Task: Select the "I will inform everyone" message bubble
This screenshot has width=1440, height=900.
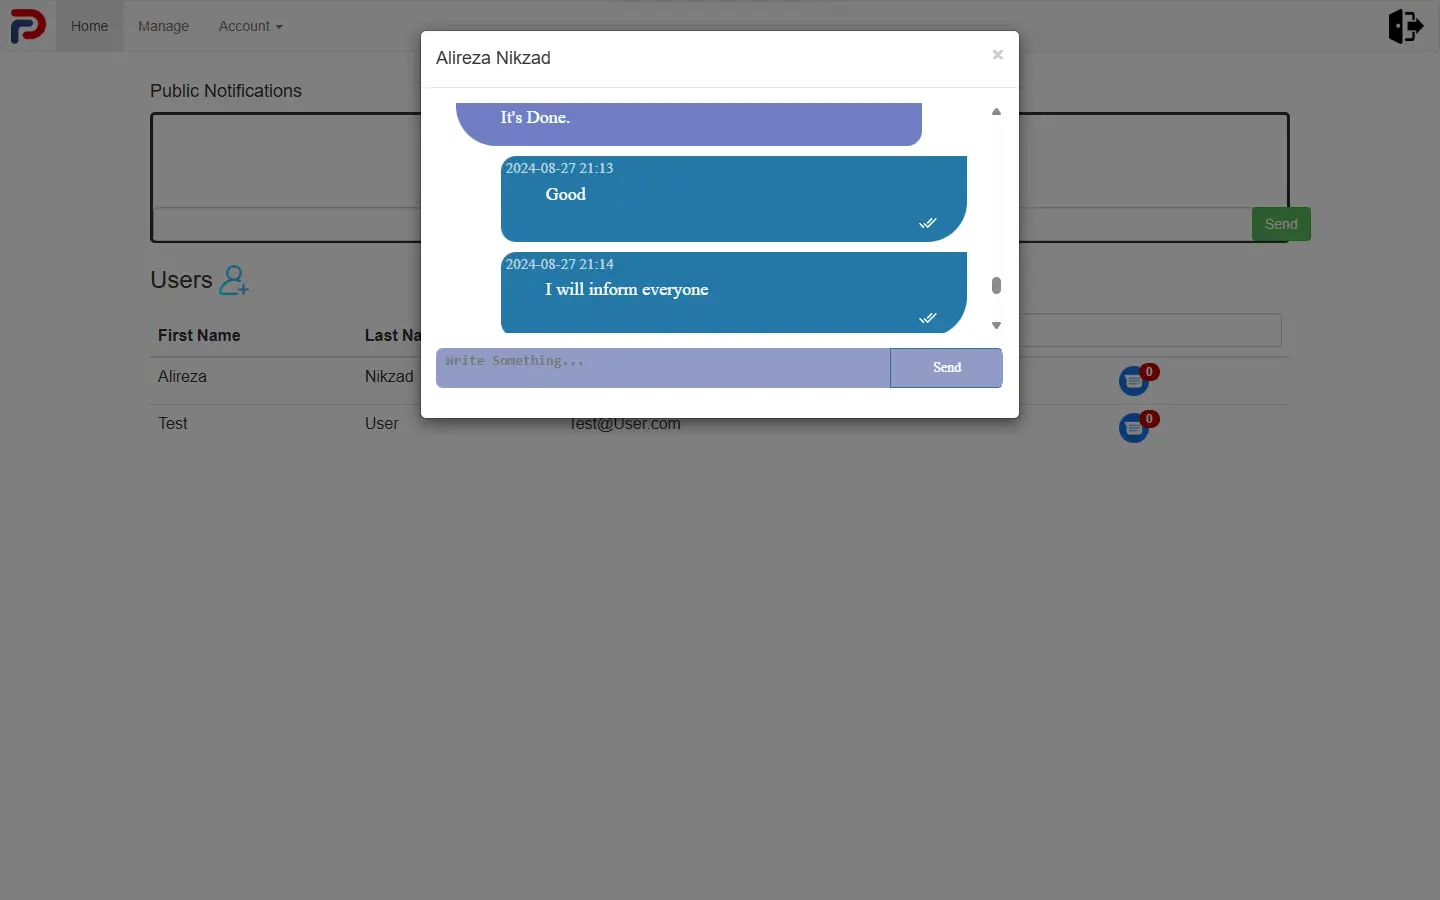Action: tap(734, 292)
